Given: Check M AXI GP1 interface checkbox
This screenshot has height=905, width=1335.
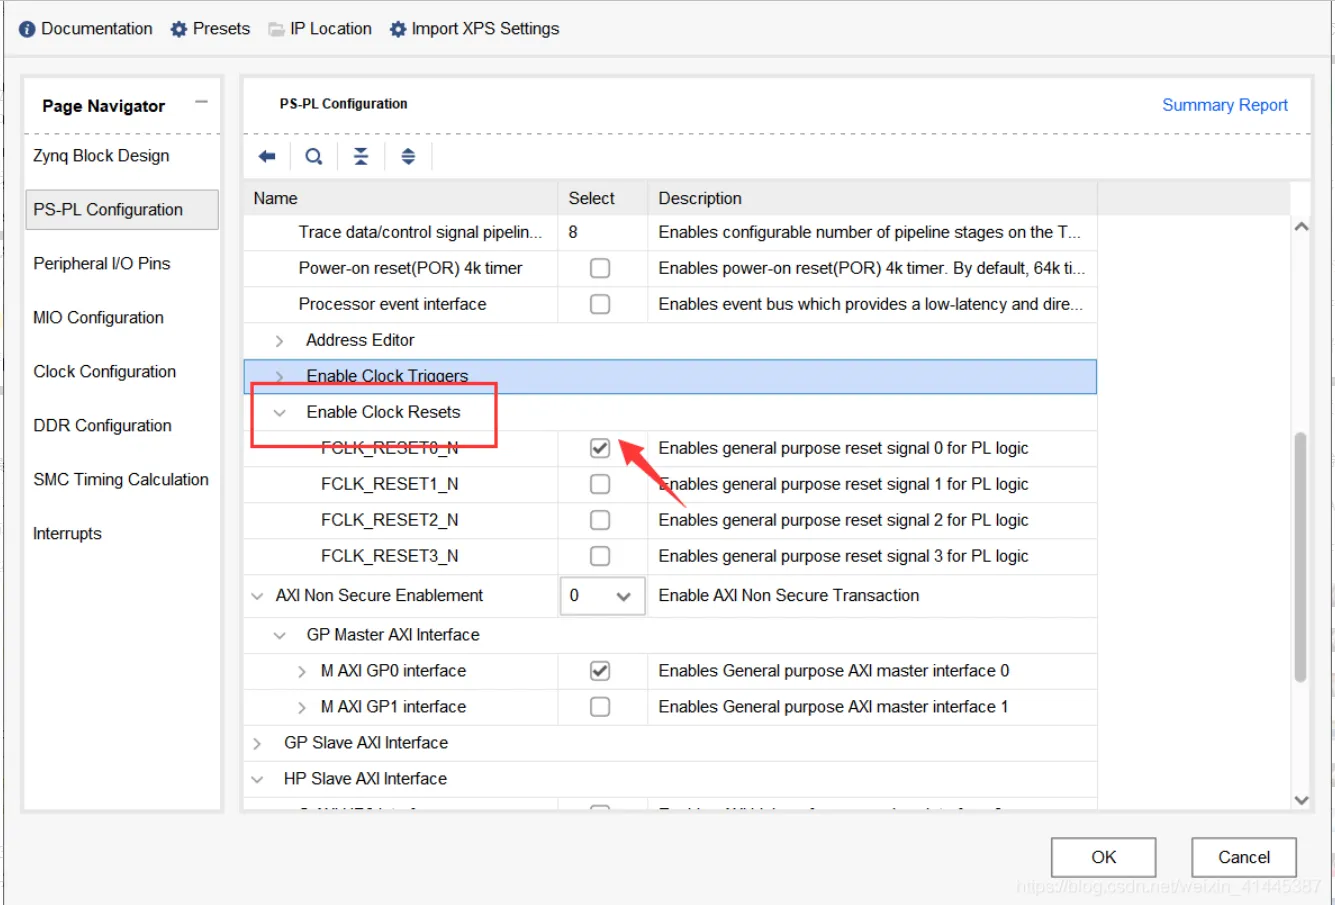Looking at the screenshot, I should [x=600, y=707].
